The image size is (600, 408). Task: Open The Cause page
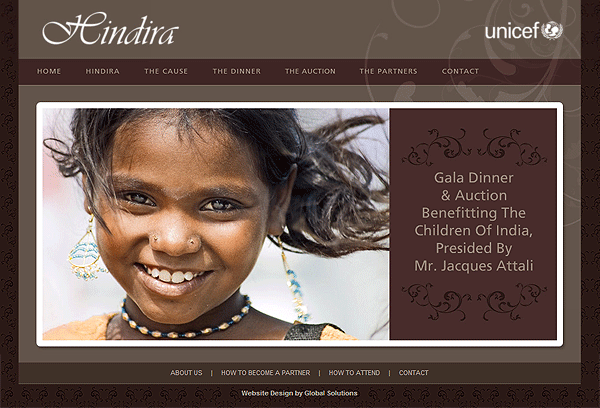(166, 71)
